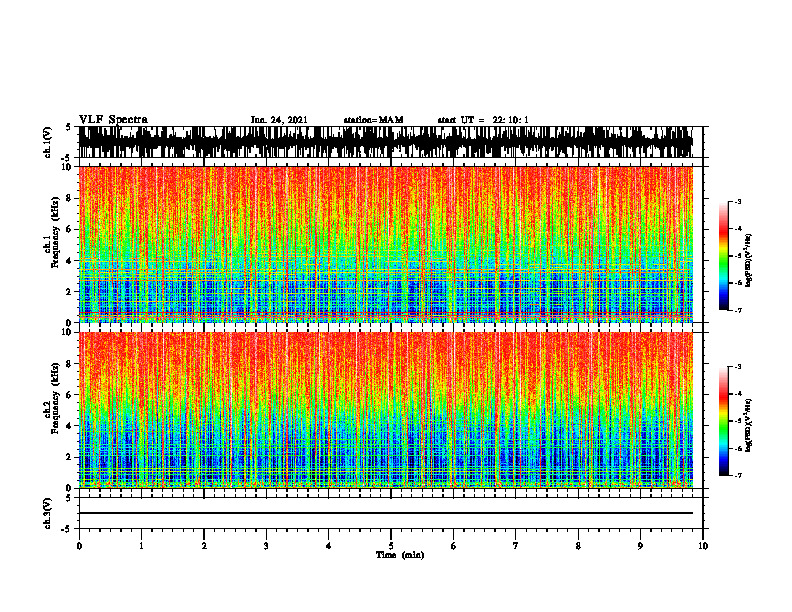Click the date "Jan. 24, 2021" in header
The width and height of the screenshot is (792, 612).
(279, 120)
